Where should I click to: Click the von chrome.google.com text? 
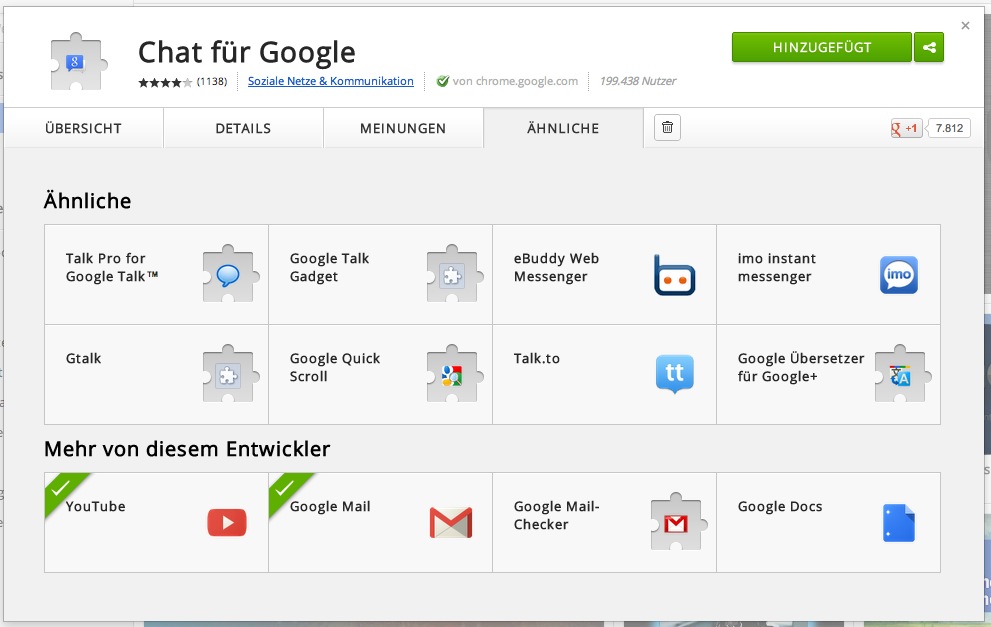tap(515, 81)
